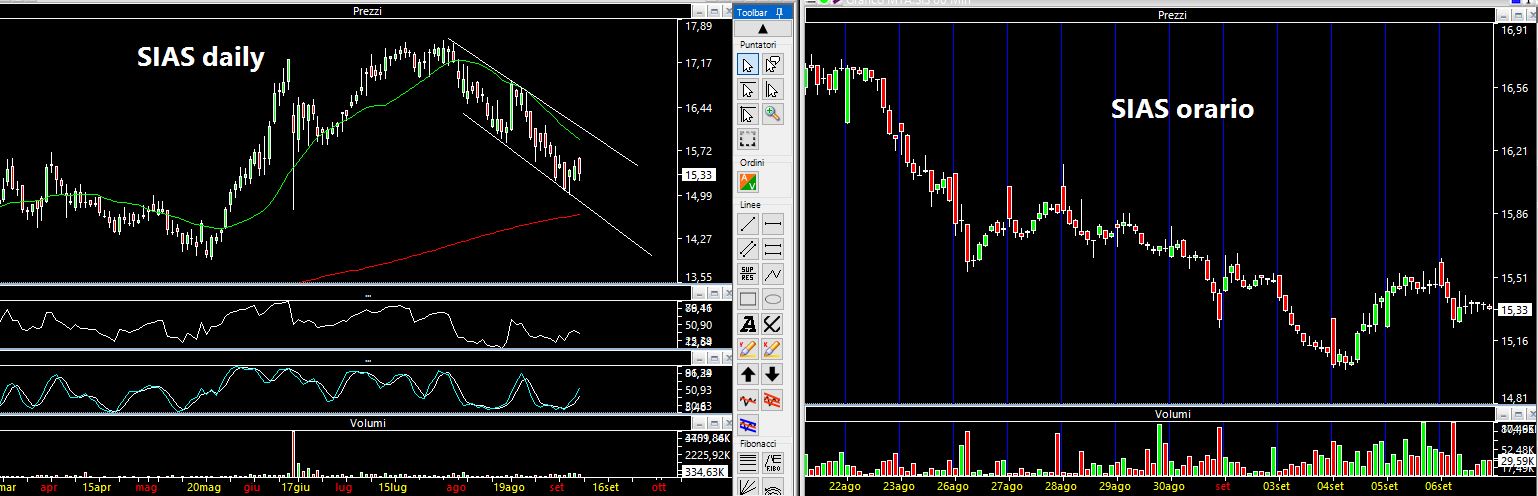Activate the zoom magnifier tool
This screenshot has height=496, width=1538.
pyautogui.click(x=772, y=114)
